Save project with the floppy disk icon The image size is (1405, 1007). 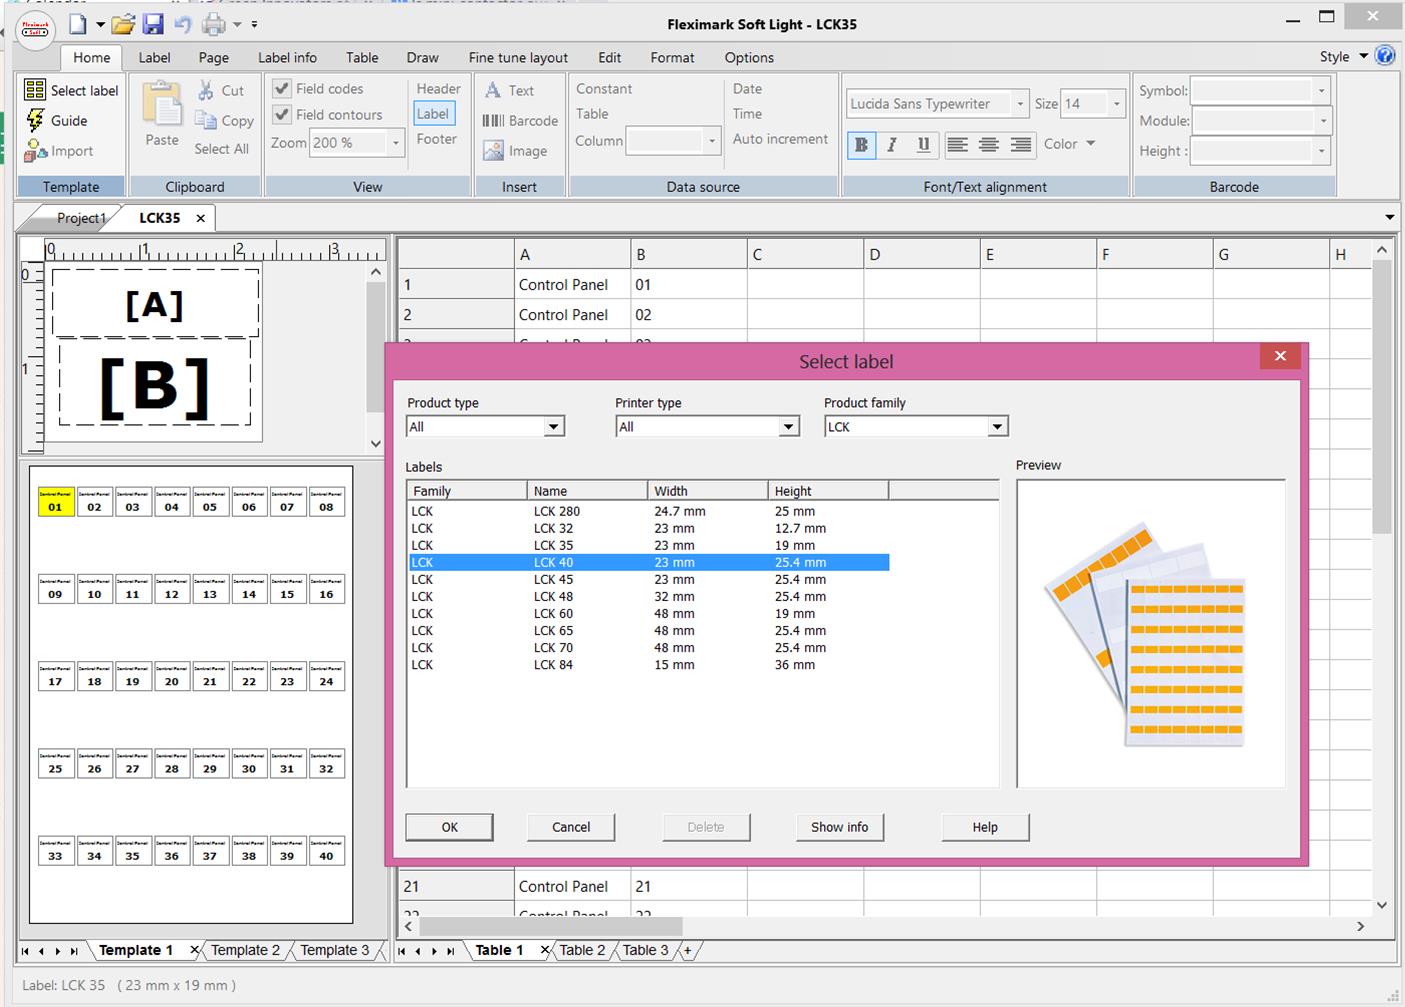pyautogui.click(x=153, y=23)
